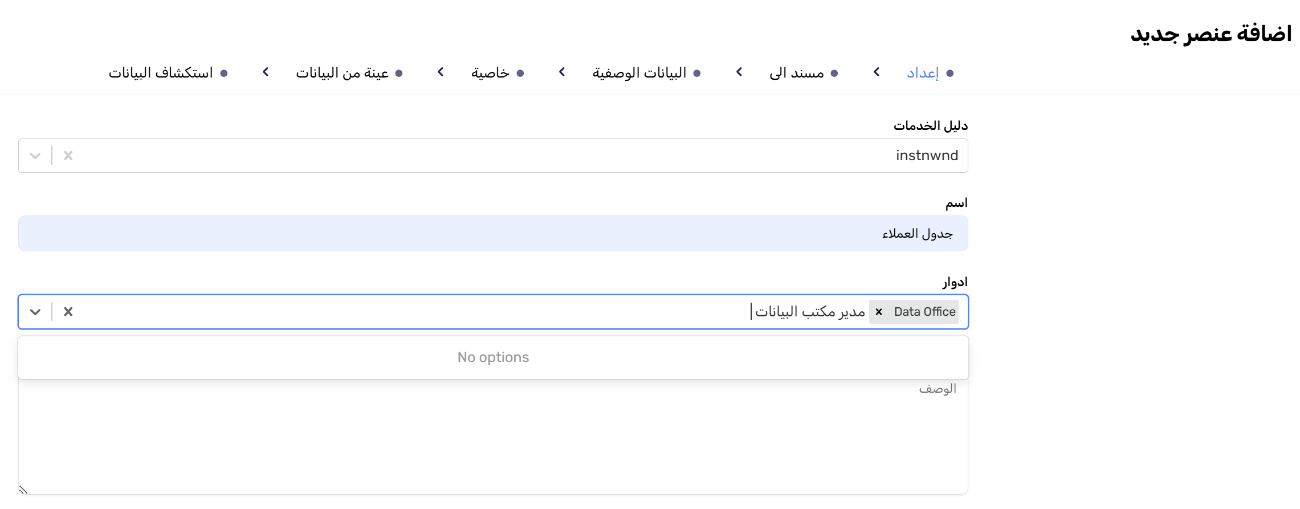Open the البيانات الوصفية step
Viewport: 1300px width, 509px height.
click(639, 73)
